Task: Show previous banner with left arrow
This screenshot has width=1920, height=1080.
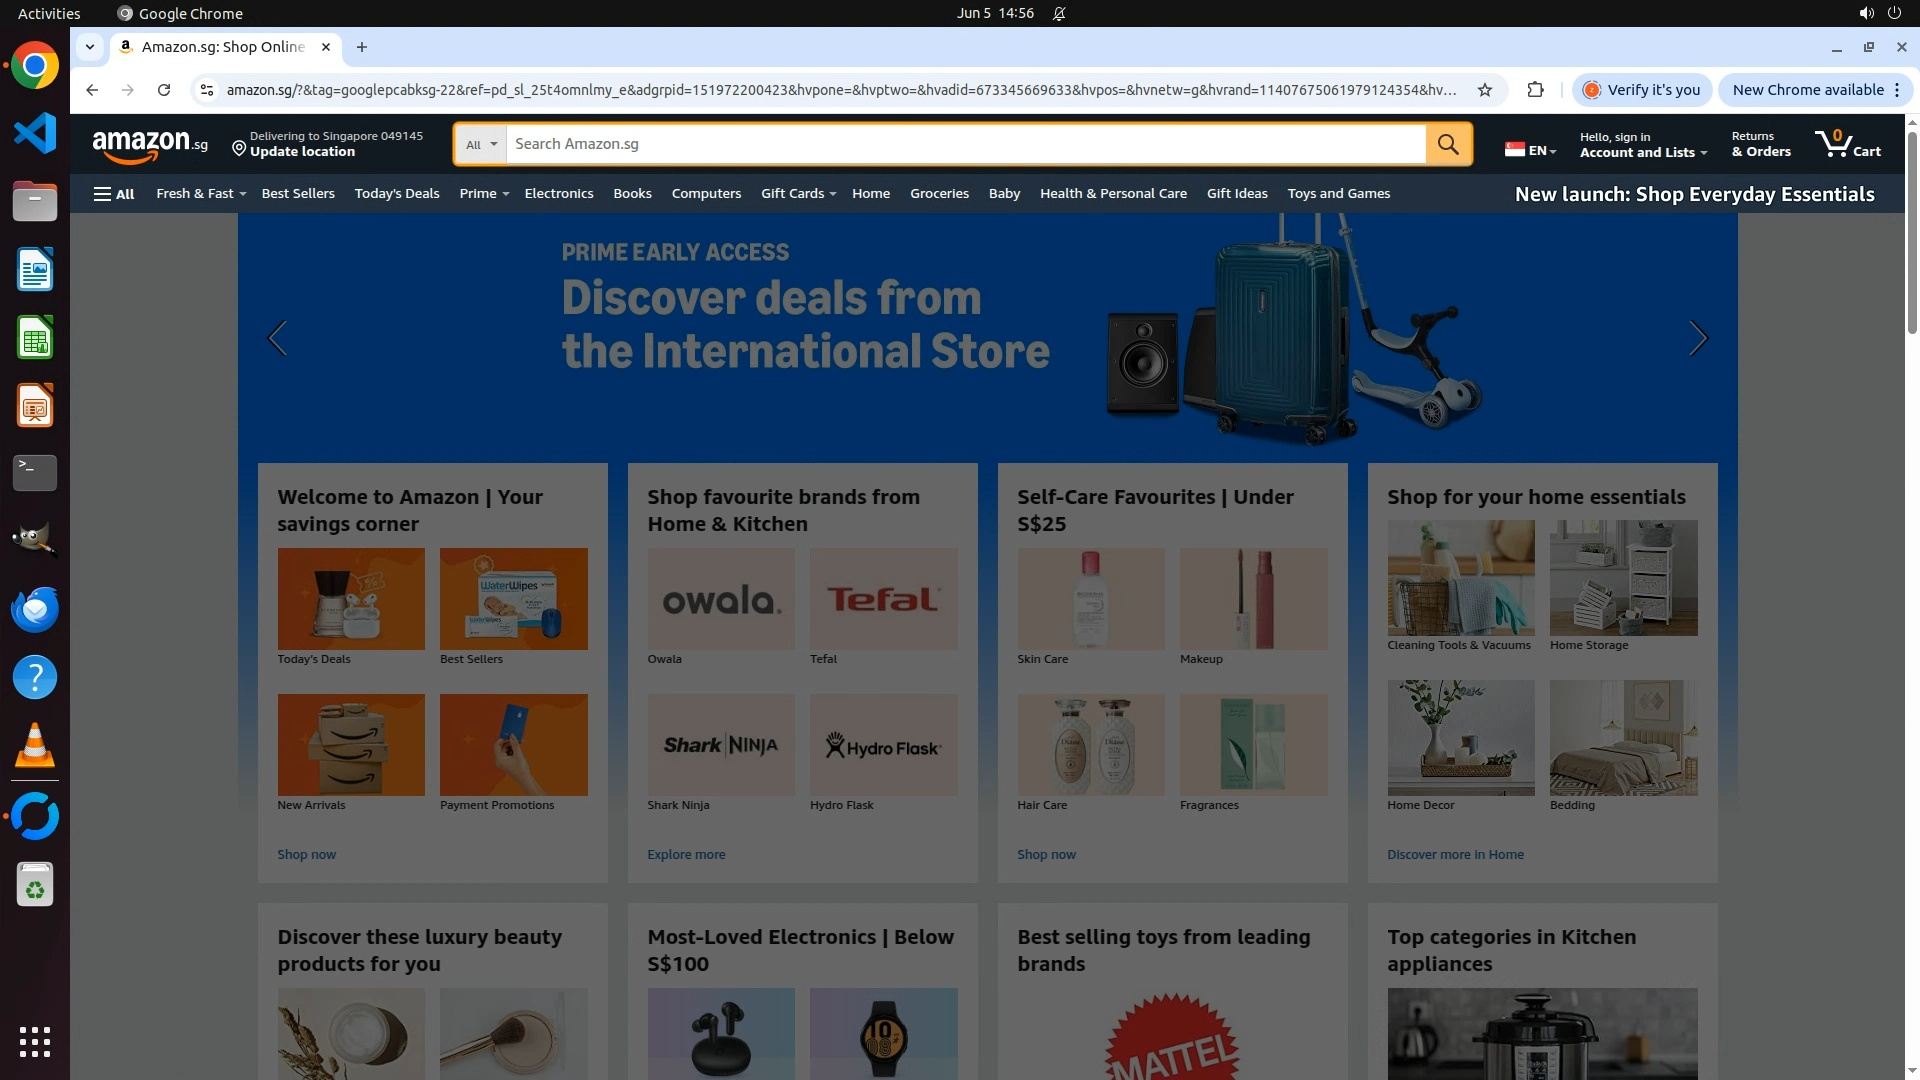Action: coord(277,339)
